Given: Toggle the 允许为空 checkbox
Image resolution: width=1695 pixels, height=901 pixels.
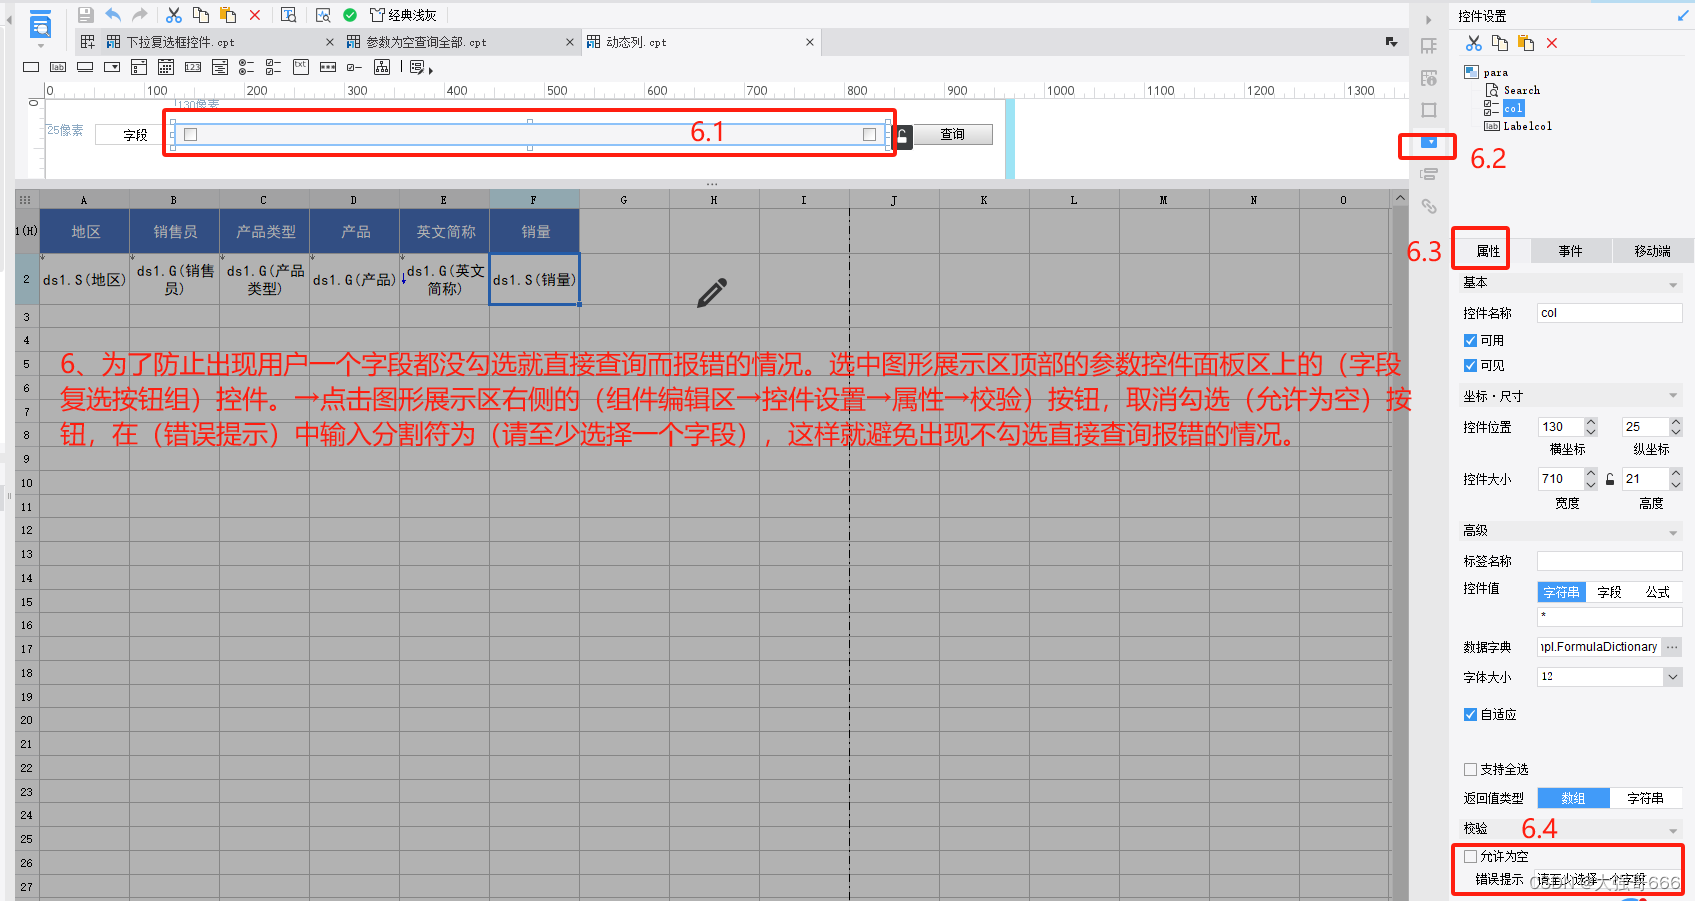Looking at the screenshot, I should coord(1470,856).
